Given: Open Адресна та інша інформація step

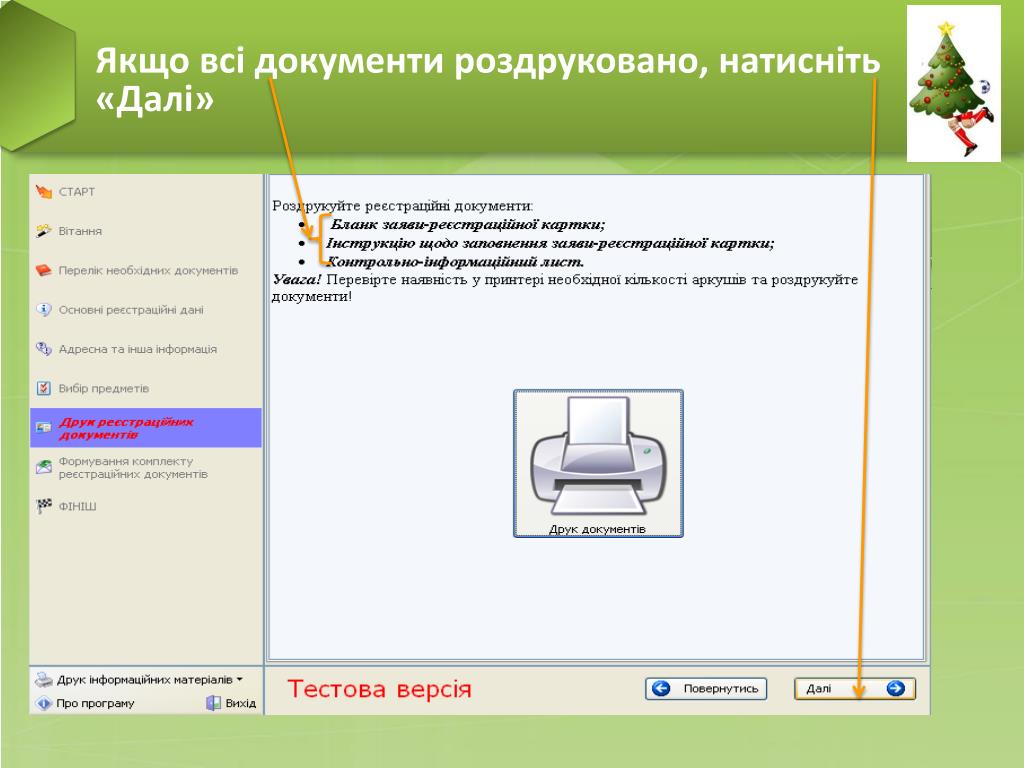Looking at the screenshot, I should pyautogui.click(x=146, y=349).
